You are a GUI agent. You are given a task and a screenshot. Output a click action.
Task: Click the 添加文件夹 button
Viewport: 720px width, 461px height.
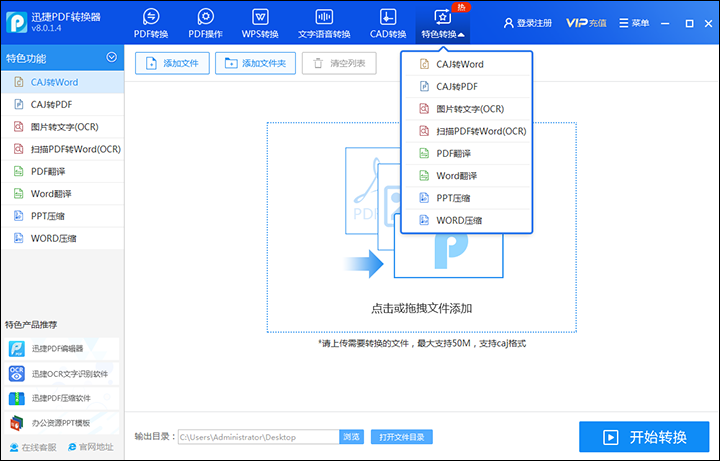pos(255,63)
